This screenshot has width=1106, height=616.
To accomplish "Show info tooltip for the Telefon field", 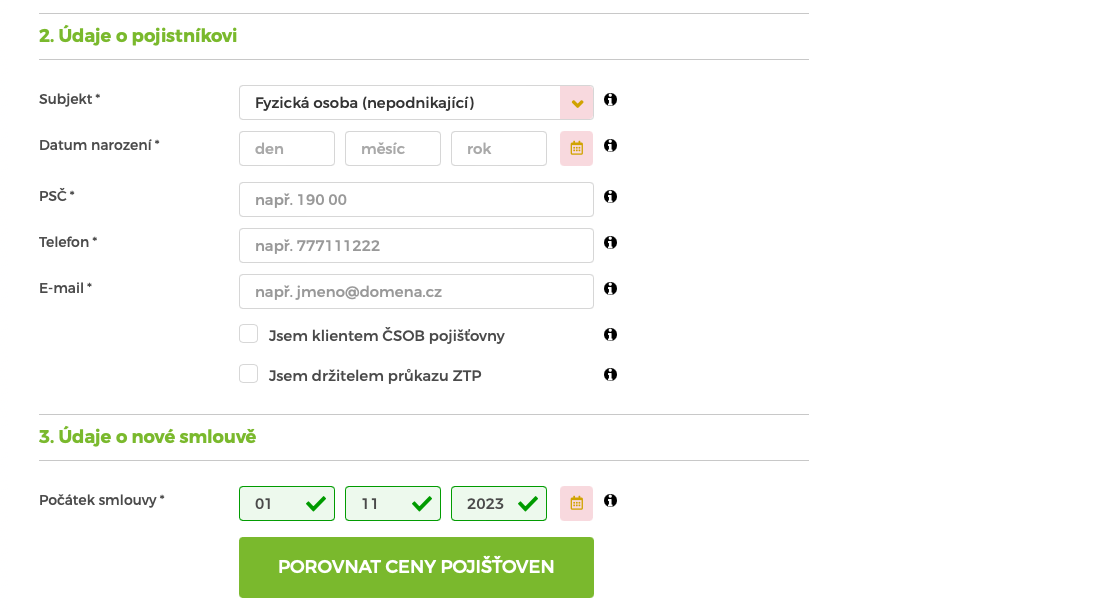I will (610, 243).
